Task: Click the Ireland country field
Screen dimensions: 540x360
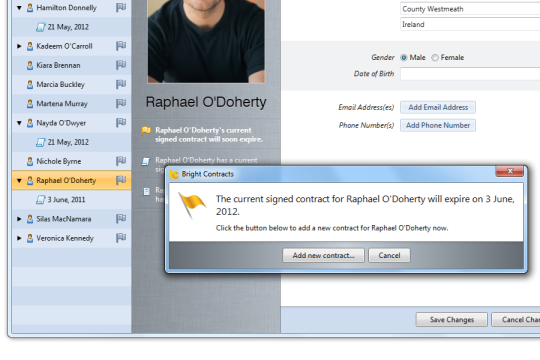Action: tap(470, 24)
